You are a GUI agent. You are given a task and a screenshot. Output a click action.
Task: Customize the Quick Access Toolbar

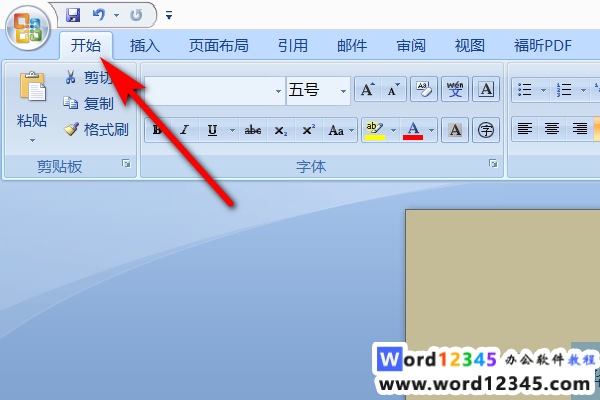tap(169, 15)
